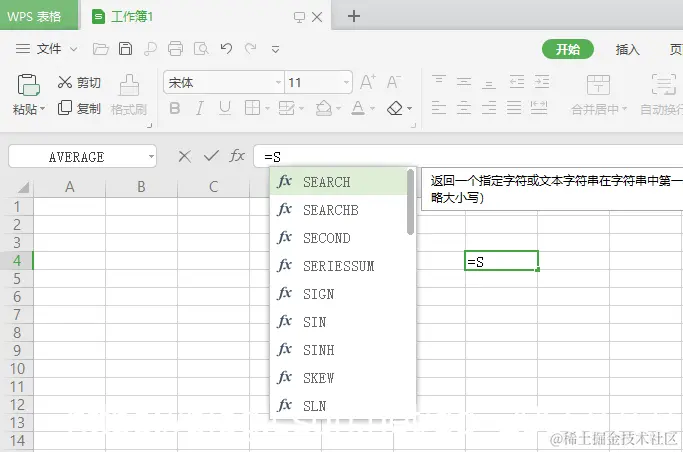
Task: Decrease font size with A- icon
Action: pyautogui.click(x=394, y=82)
